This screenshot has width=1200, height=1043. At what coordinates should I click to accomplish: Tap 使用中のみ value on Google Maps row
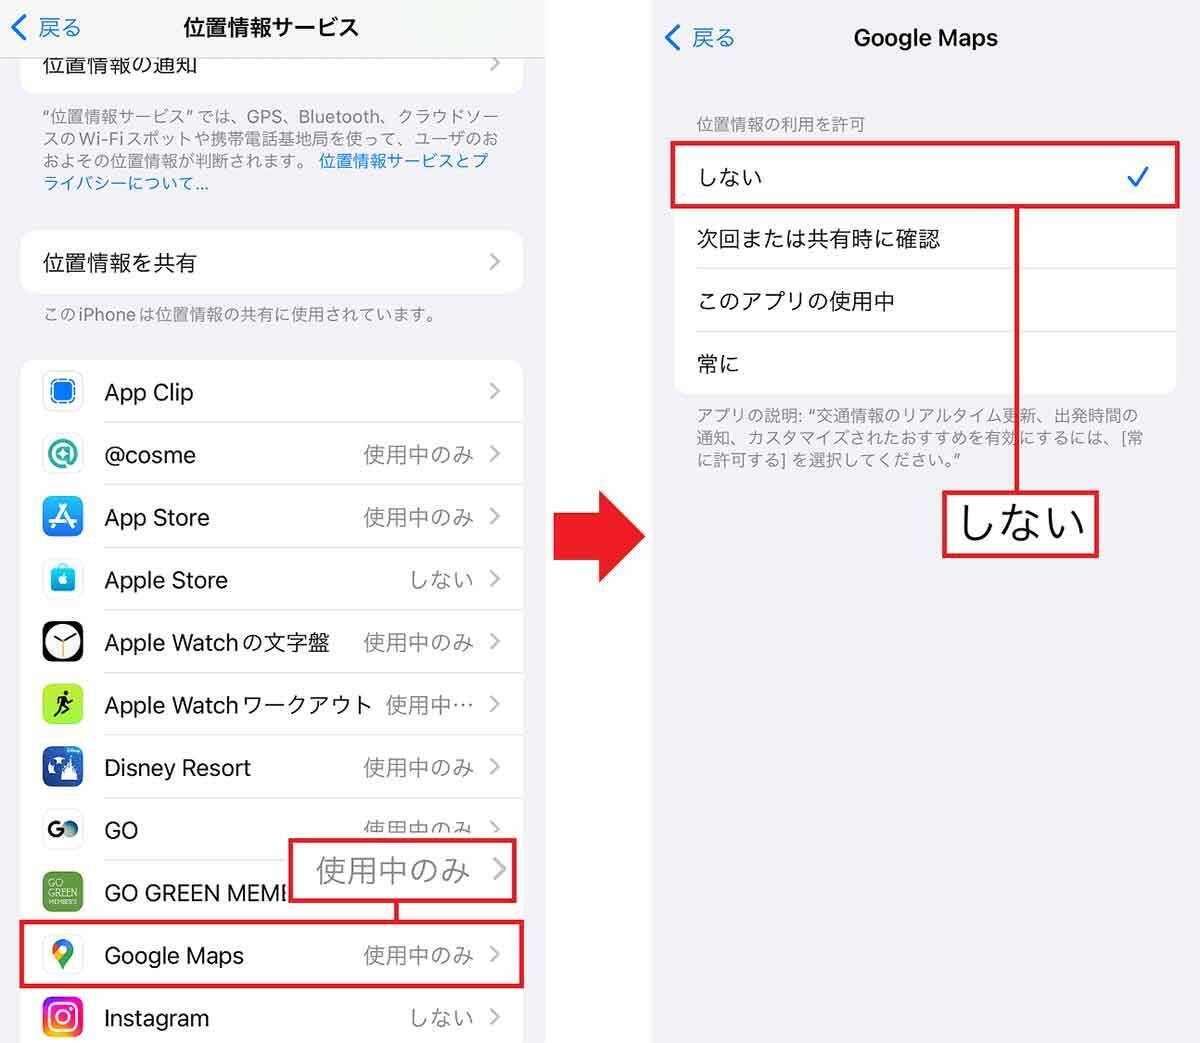[418, 955]
